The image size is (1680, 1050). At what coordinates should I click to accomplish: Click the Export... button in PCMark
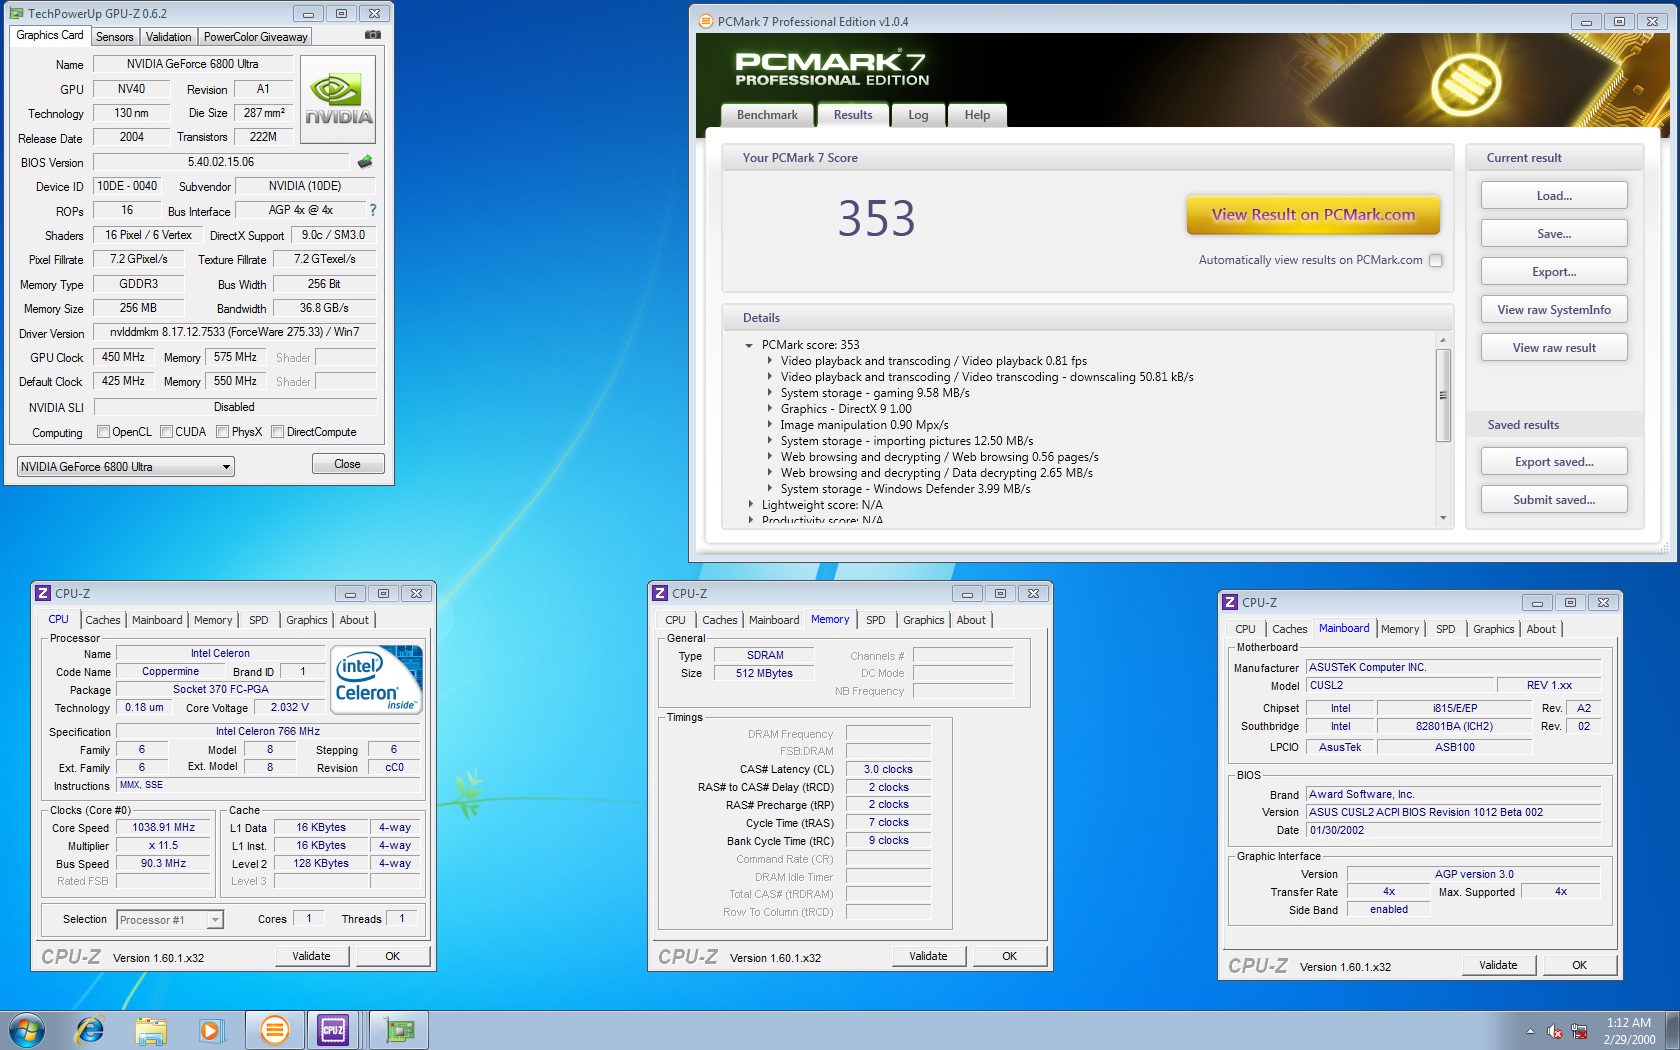pos(1554,272)
